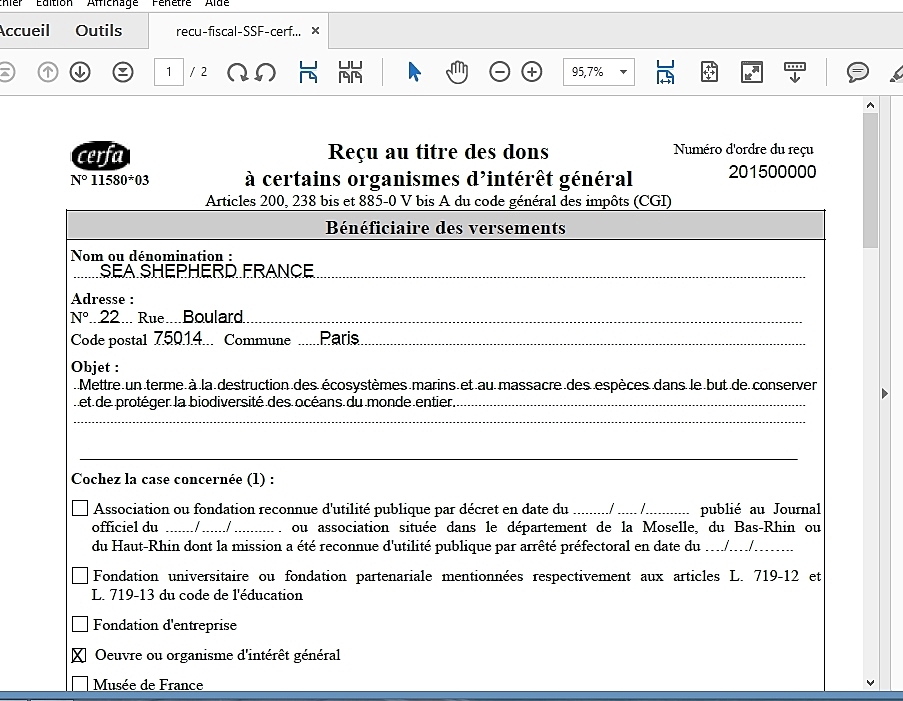
Task: Zoom out with the minus icon
Action: tap(500, 72)
